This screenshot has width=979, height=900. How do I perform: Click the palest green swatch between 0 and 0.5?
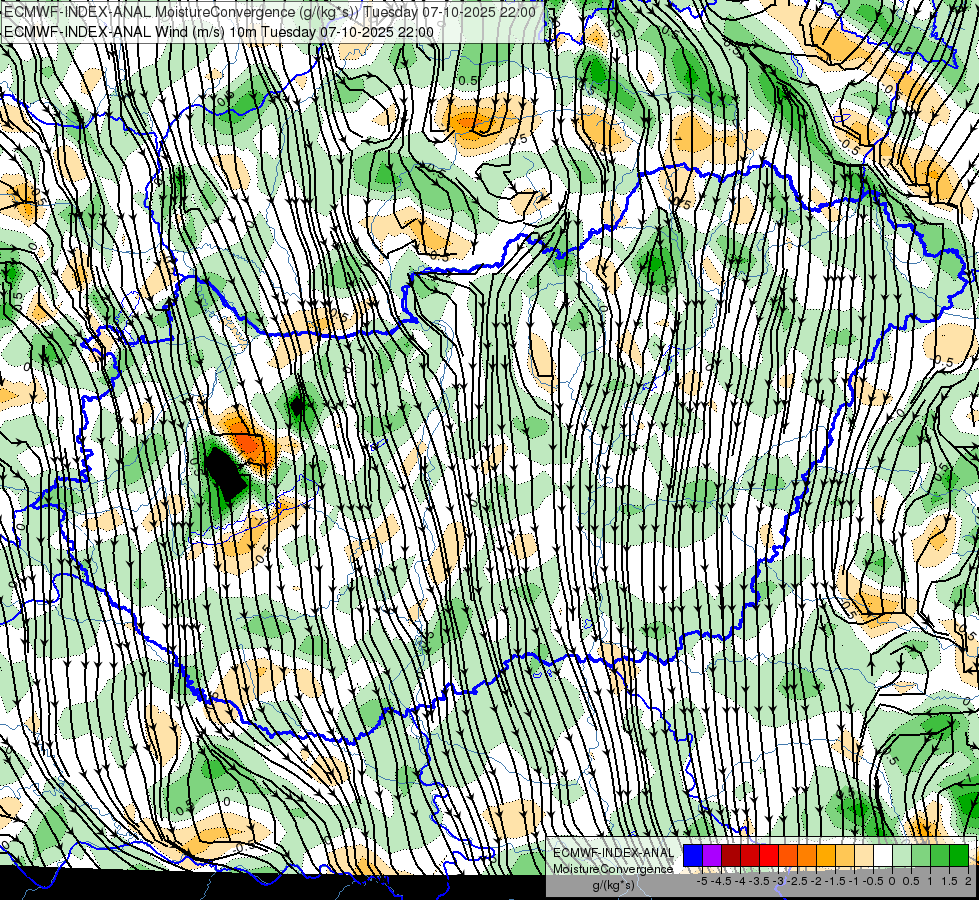[902, 855]
